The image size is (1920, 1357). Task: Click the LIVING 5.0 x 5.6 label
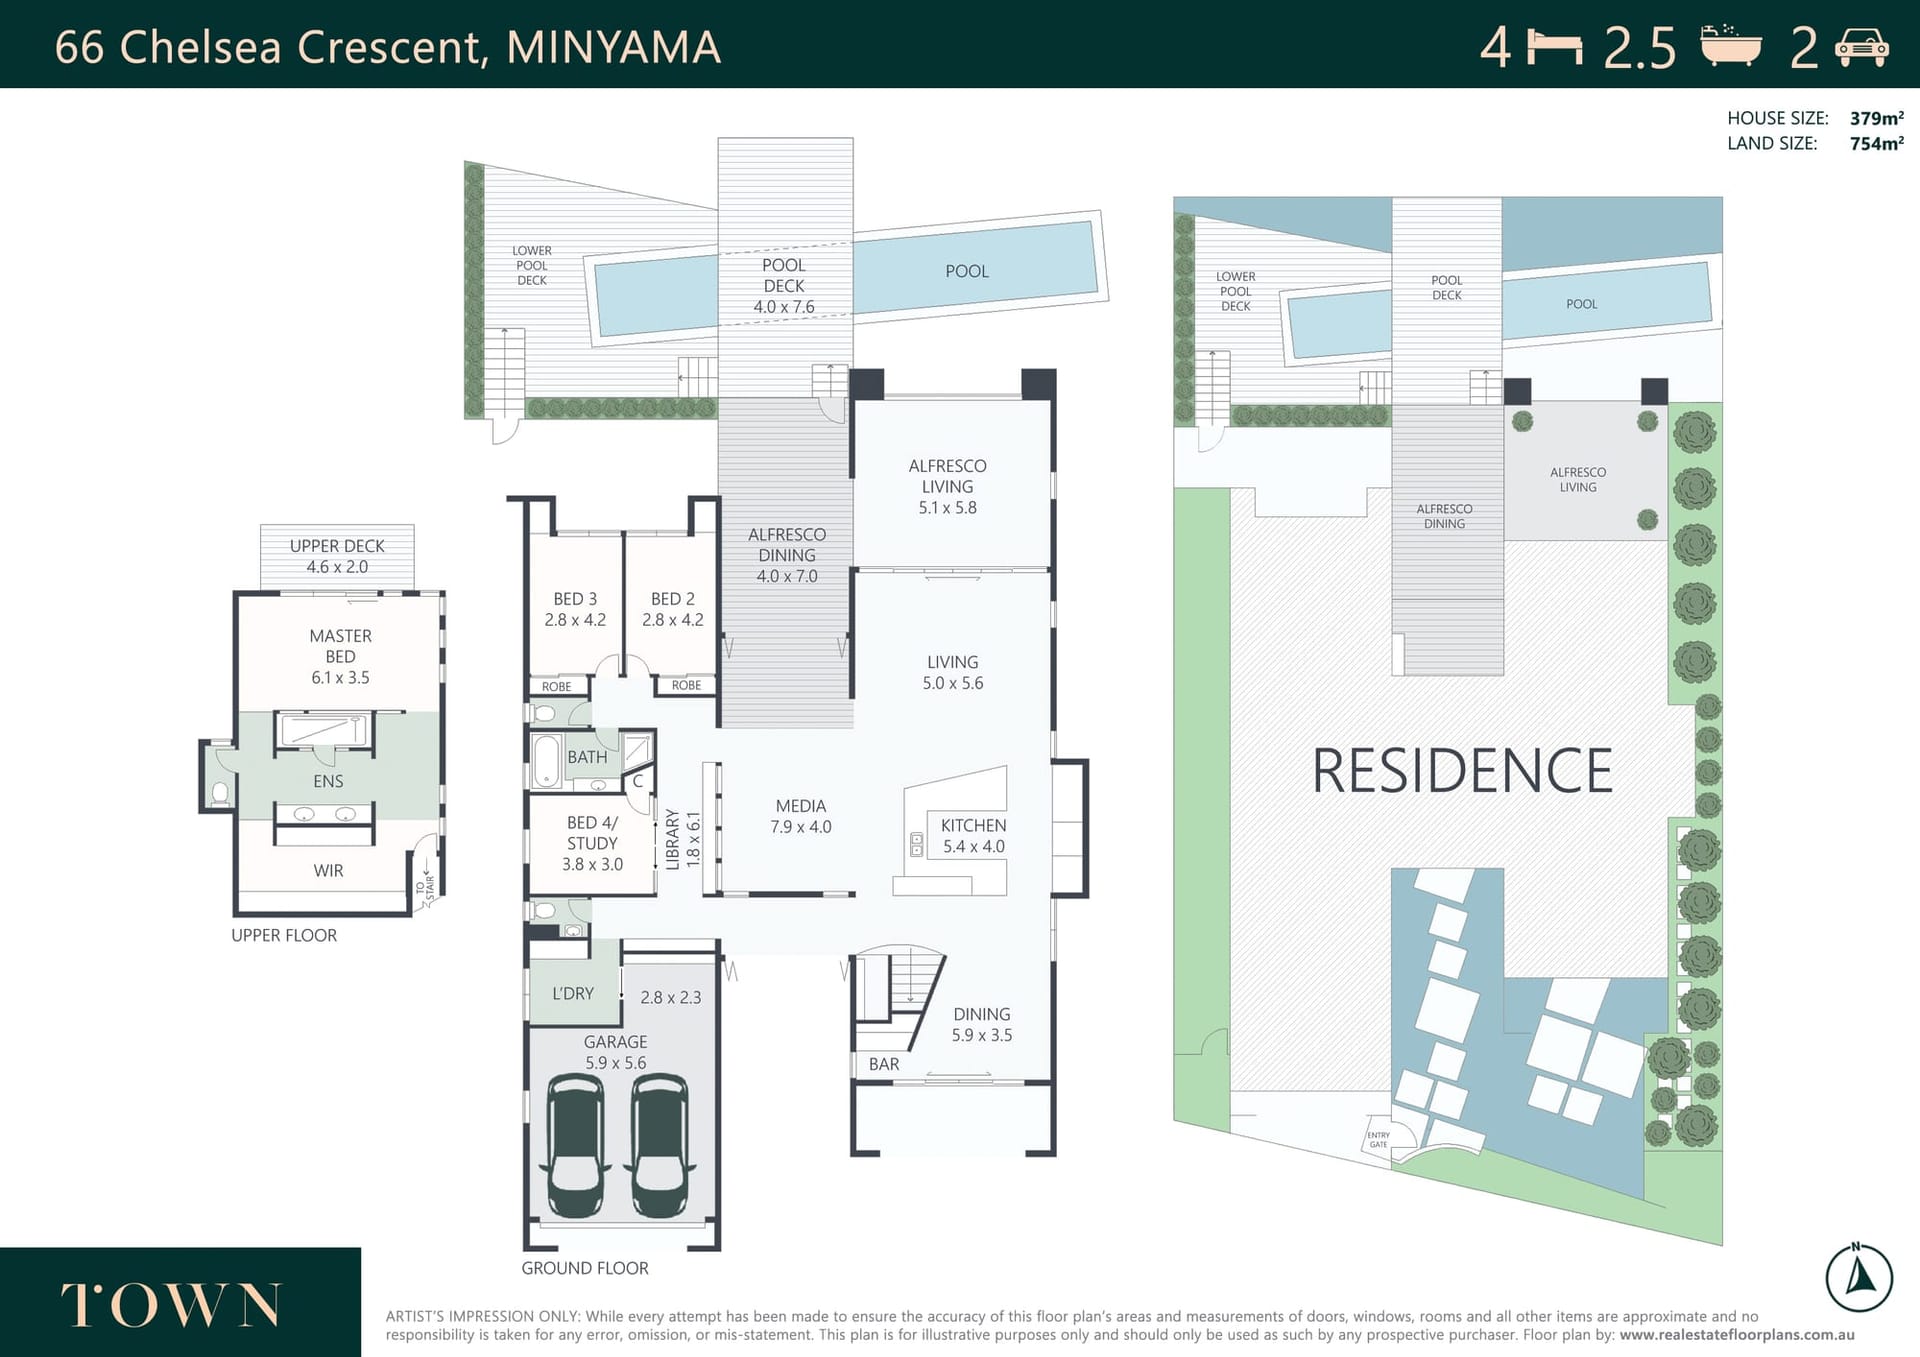pos(953,672)
